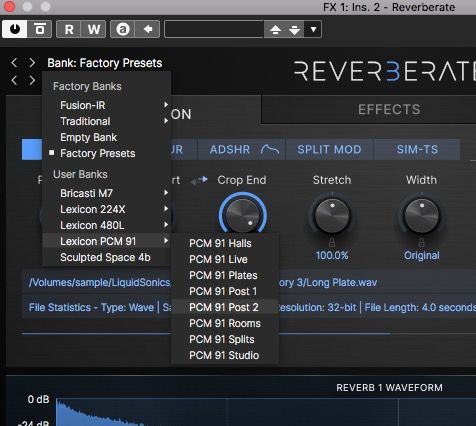Choose PCM 91 Splits
The image size is (476, 426).
coord(225,339)
